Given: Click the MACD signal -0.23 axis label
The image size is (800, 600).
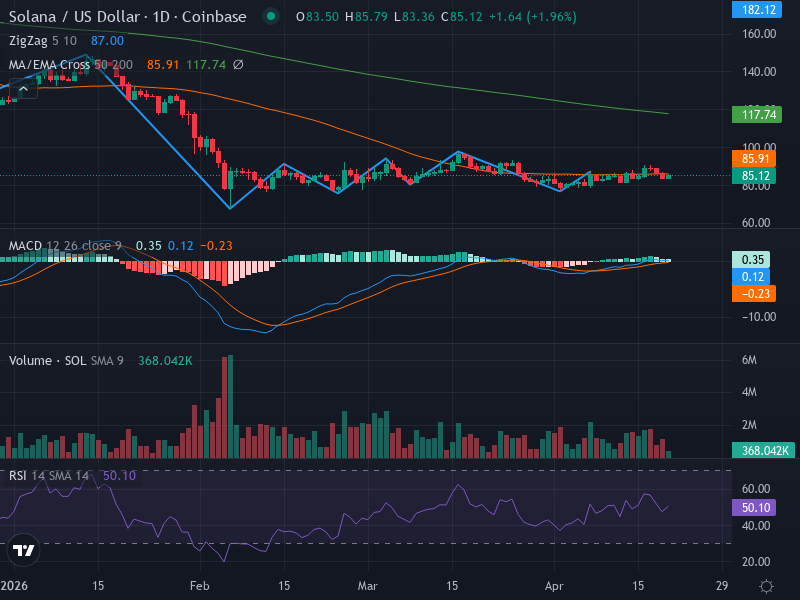Looking at the screenshot, I should coord(754,294).
